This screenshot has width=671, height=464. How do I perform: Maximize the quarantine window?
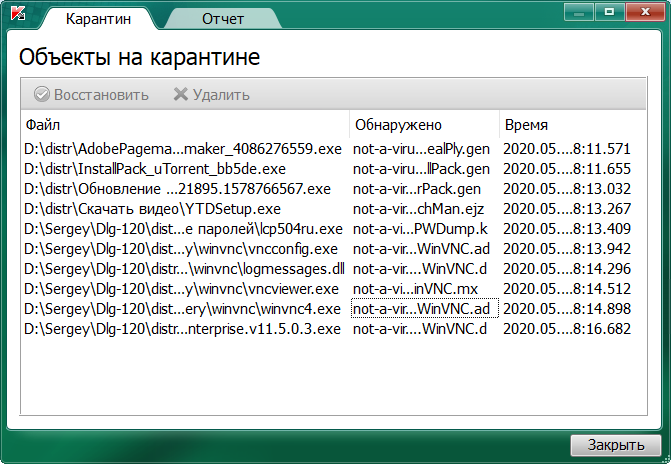pyautogui.click(x=609, y=12)
